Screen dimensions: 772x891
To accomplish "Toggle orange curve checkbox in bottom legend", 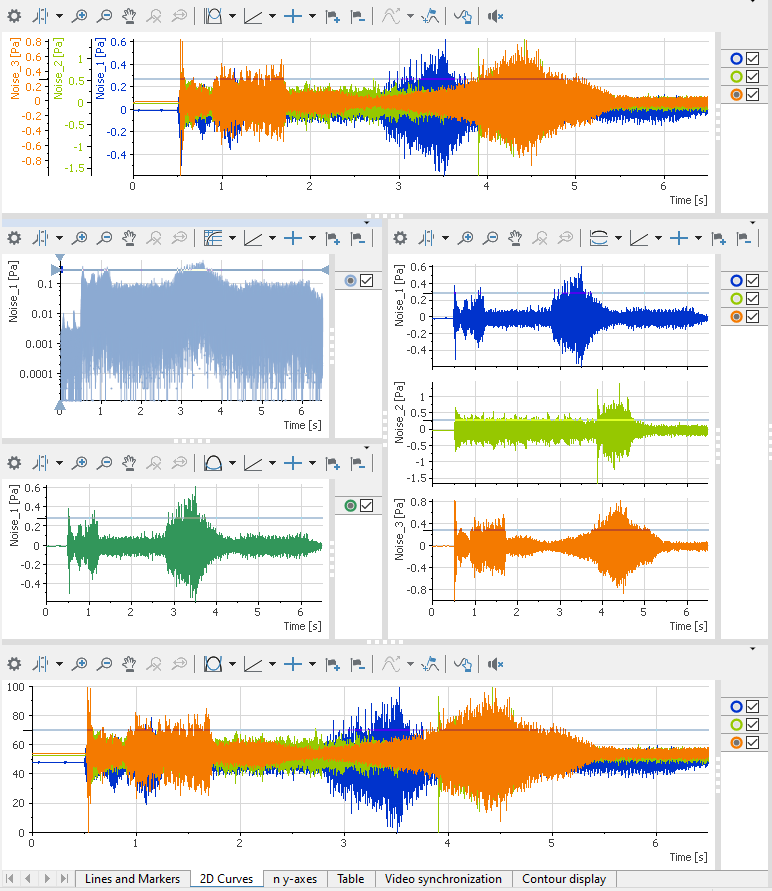I will [x=753, y=742].
